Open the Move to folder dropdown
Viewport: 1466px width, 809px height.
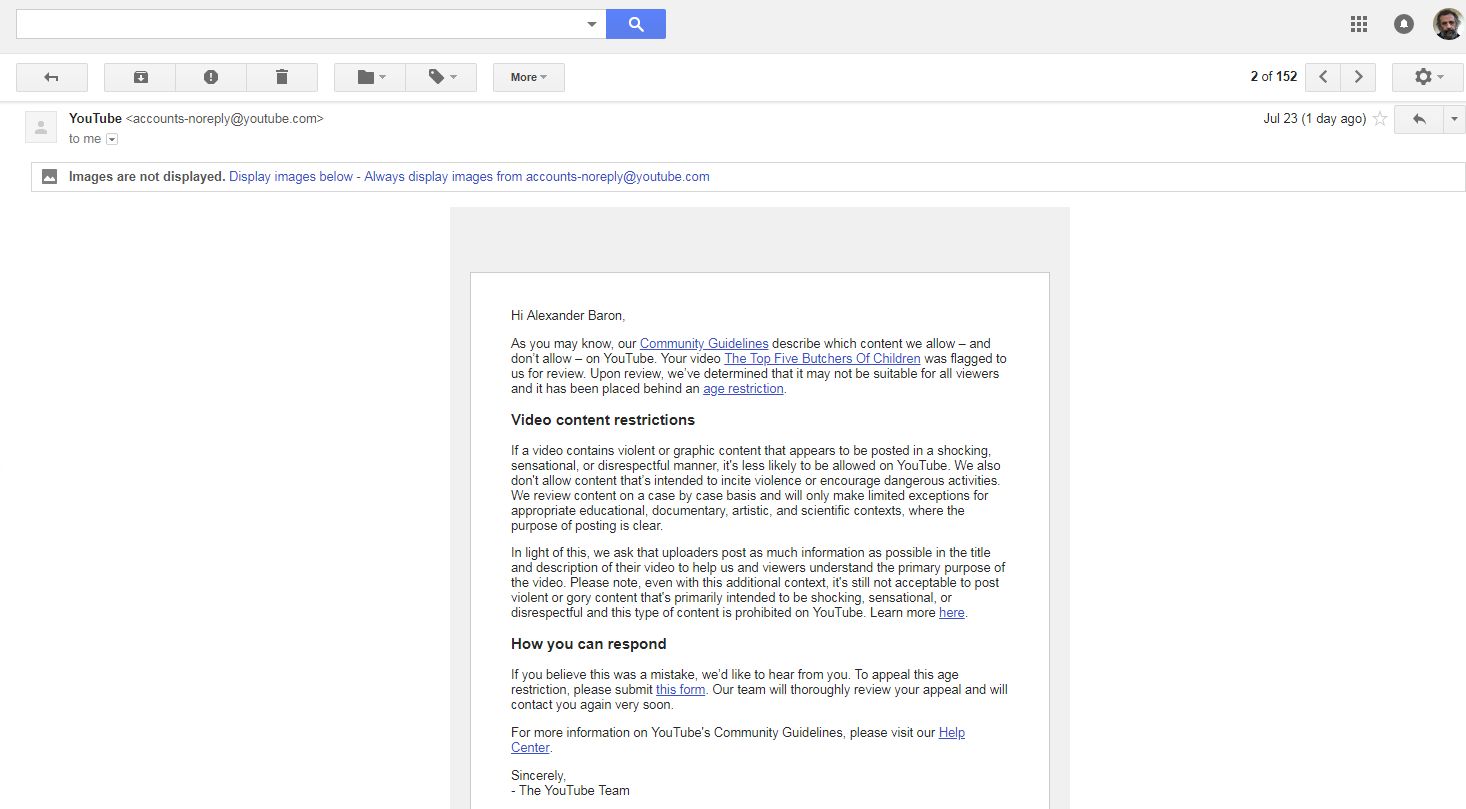pos(370,77)
